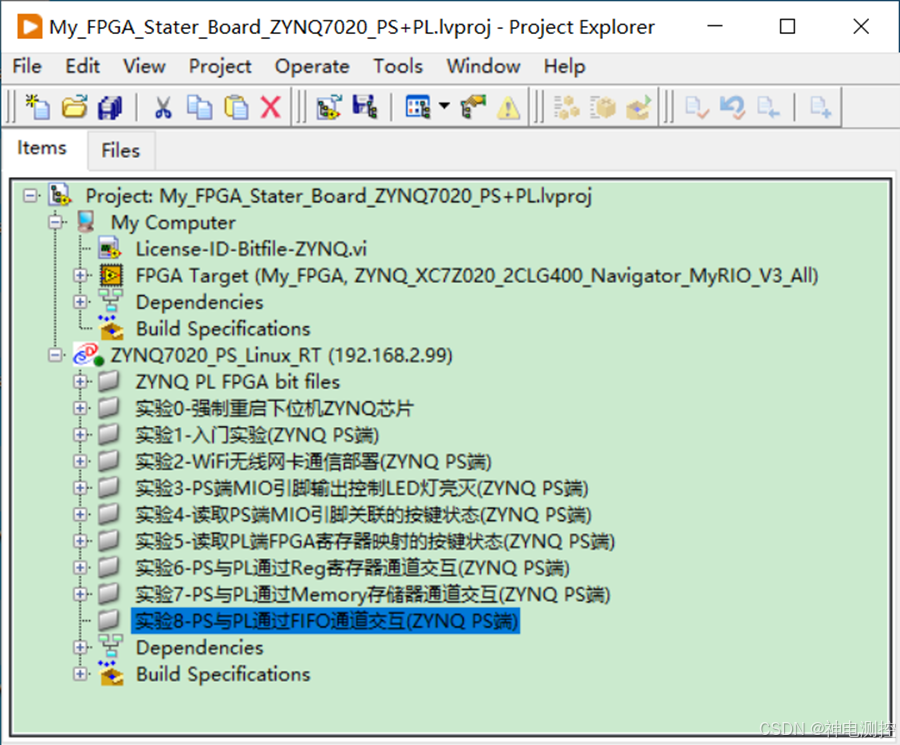The image size is (900, 745).
Task: Select ZYNQ7020_PS_Linux_RT (192.168.2.99)
Action: pos(281,355)
